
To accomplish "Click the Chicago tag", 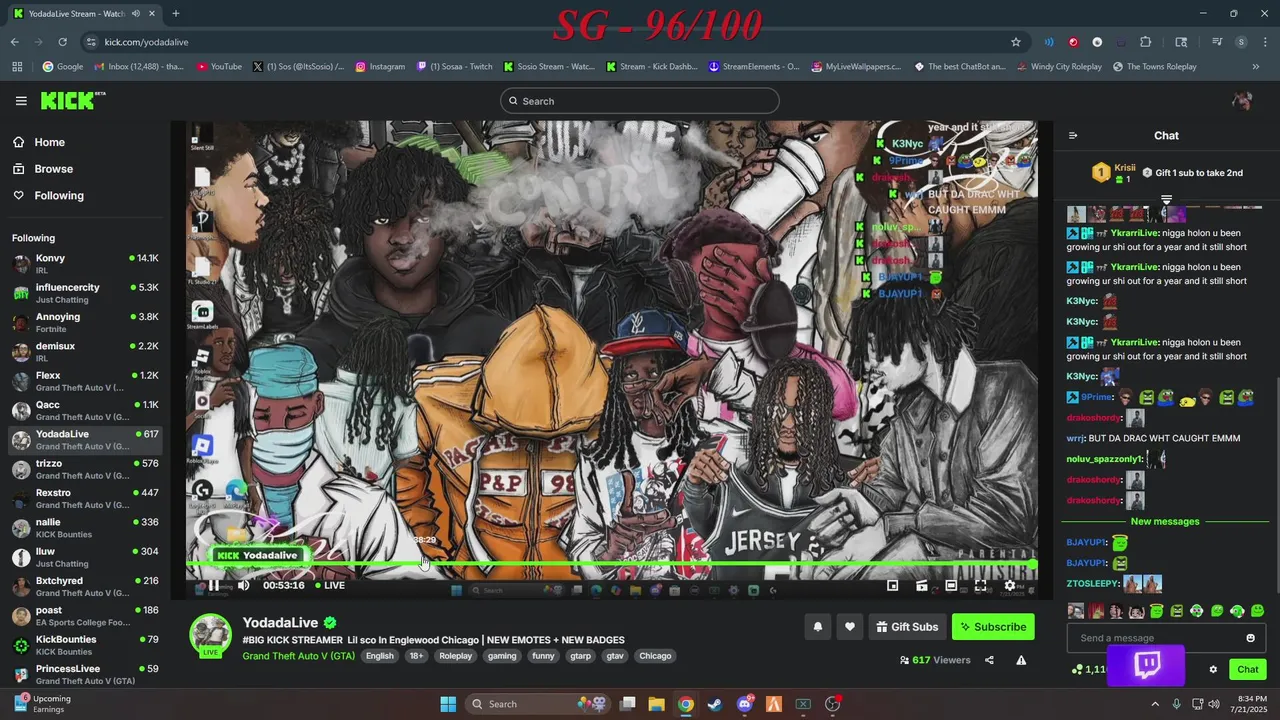I will (655, 656).
